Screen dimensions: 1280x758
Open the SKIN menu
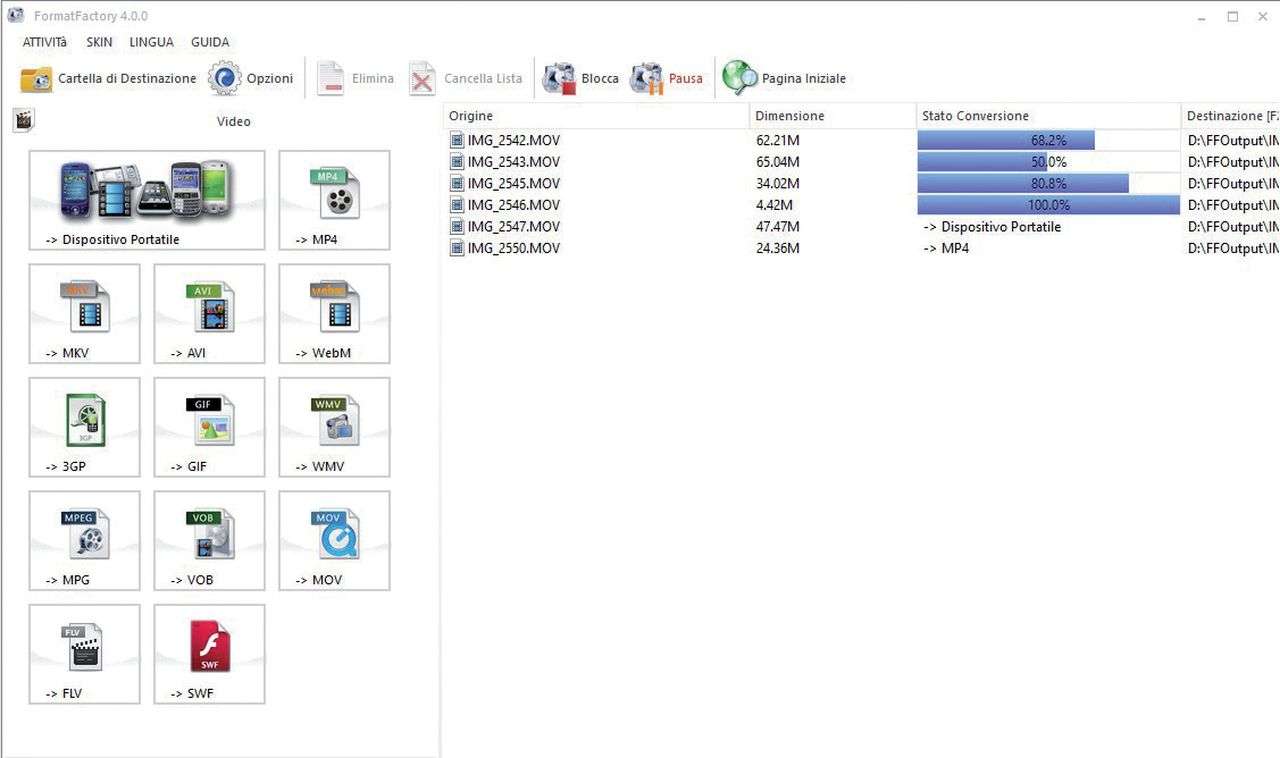pyautogui.click(x=99, y=42)
